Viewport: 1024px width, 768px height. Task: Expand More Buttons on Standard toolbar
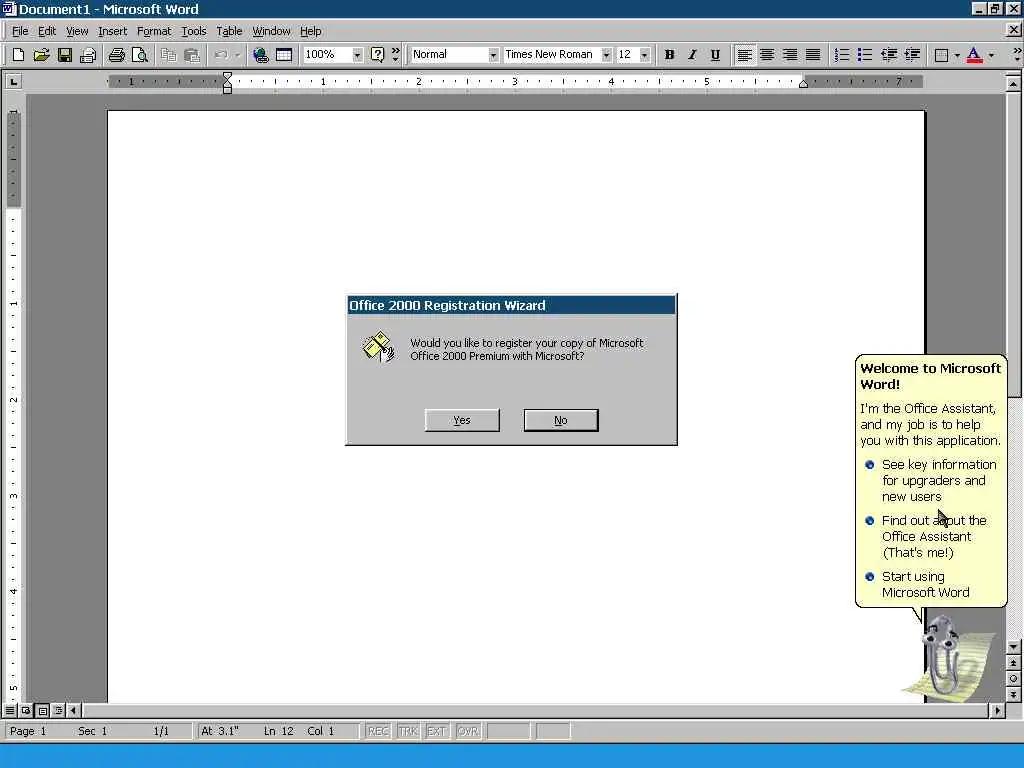pyautogui.click(x=396, y=55)
